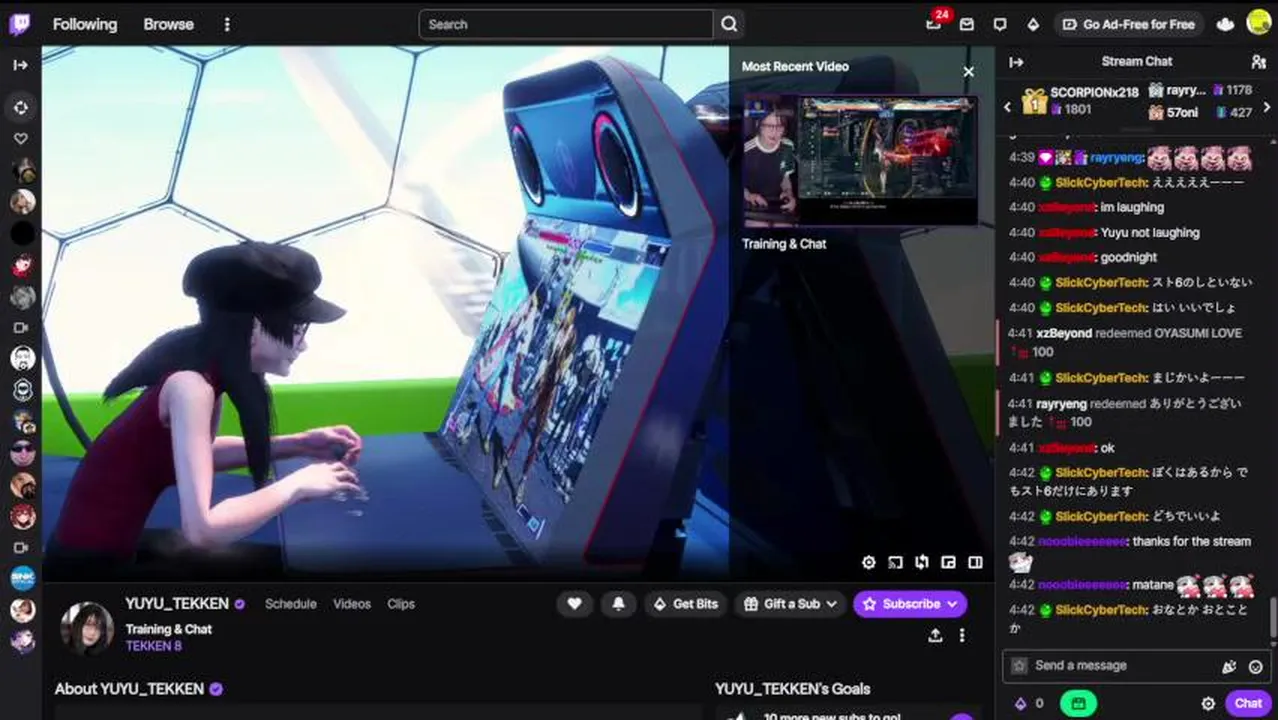Click the YUYU_TEKKEN's Goals heading
Image resolution: width=1278 pixels, height=720 pixels.
coord(792,689)
